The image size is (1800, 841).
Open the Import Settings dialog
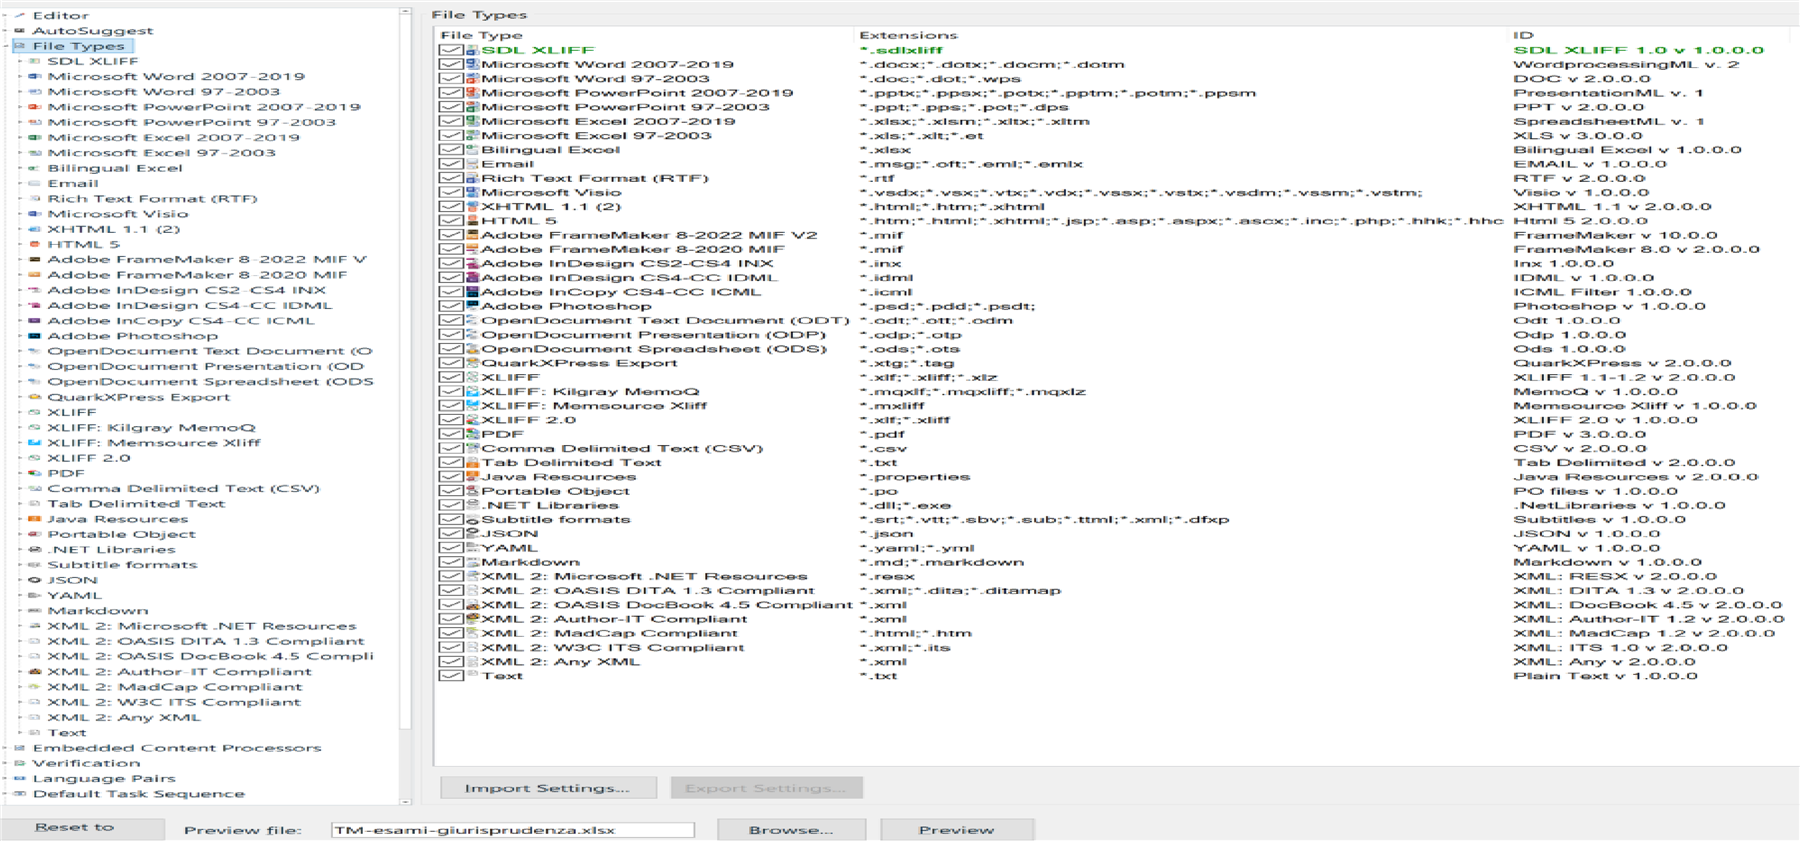click(x=548, y=788)
